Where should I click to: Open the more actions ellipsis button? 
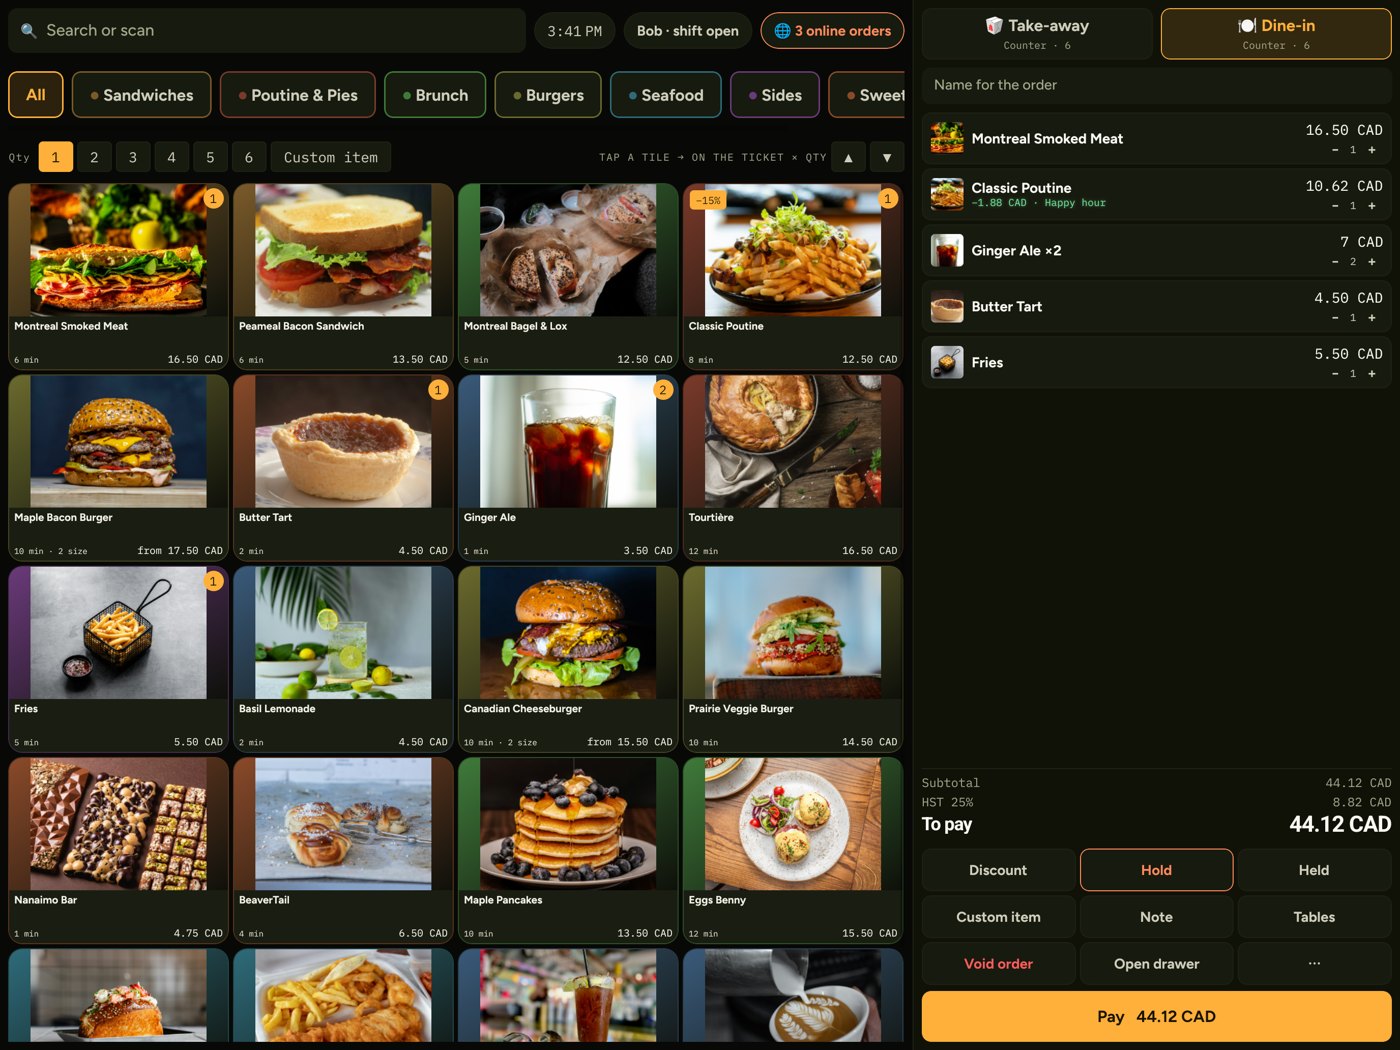pyautogui.click(x=1314, y=964)
